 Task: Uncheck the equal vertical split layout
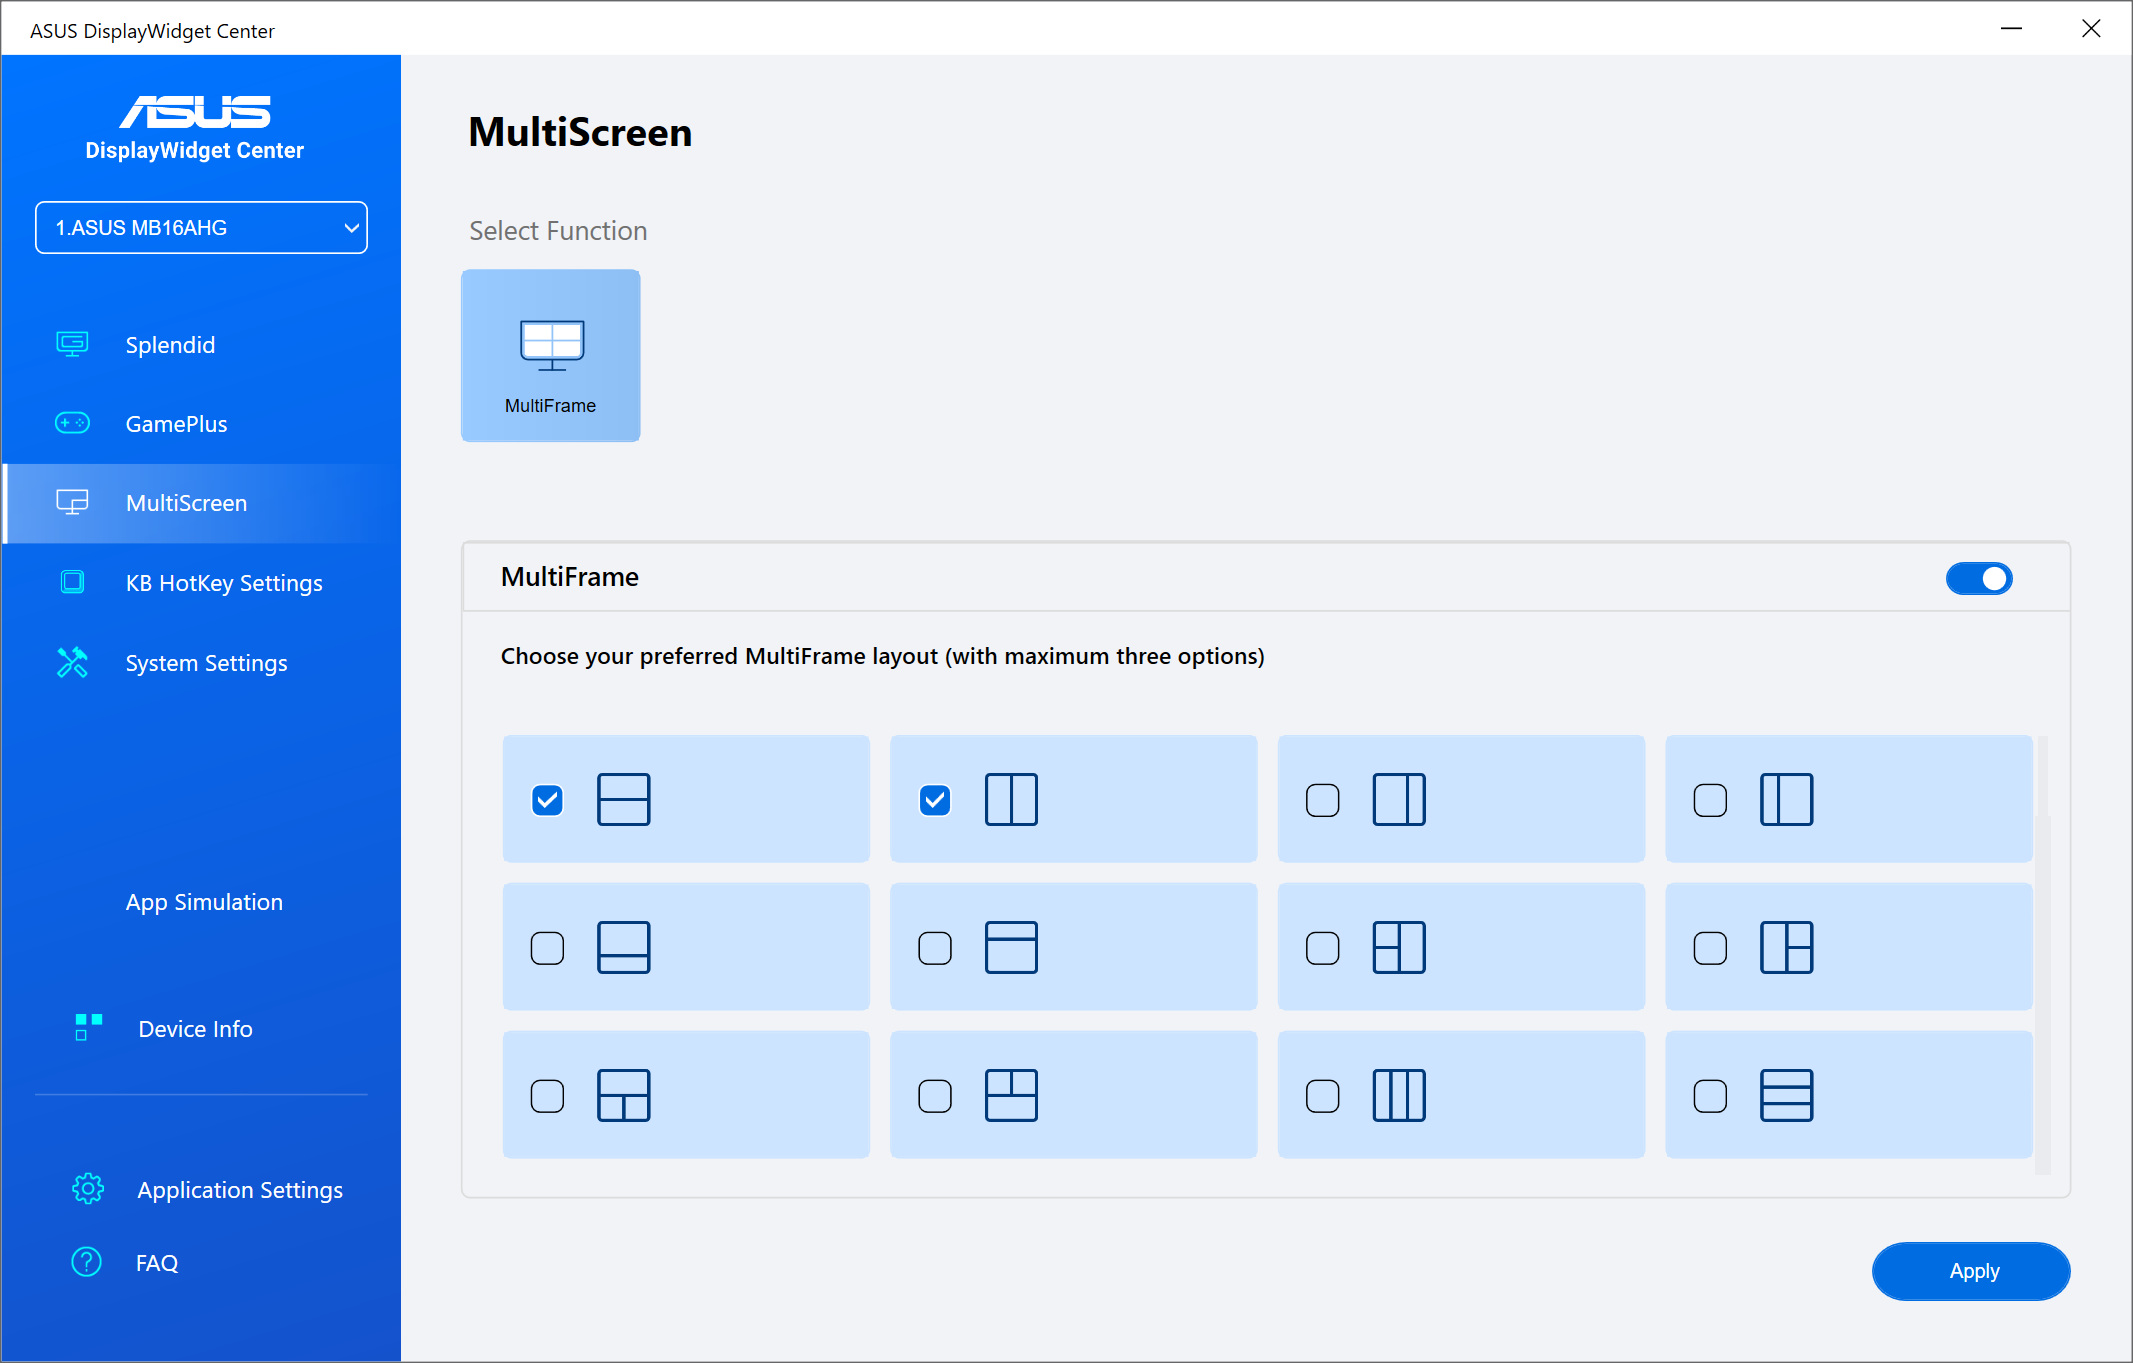click(934, 800)
